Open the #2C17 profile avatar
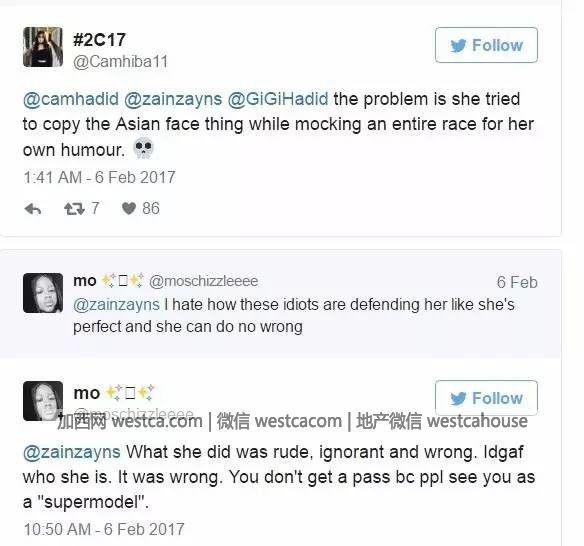The image size is (584, 546). coord(43,47)
